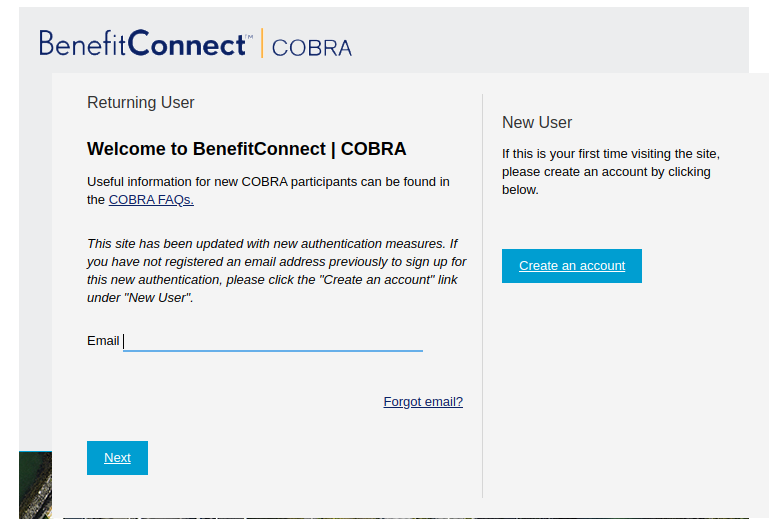Click the Returning User heading

click(141, 102)
